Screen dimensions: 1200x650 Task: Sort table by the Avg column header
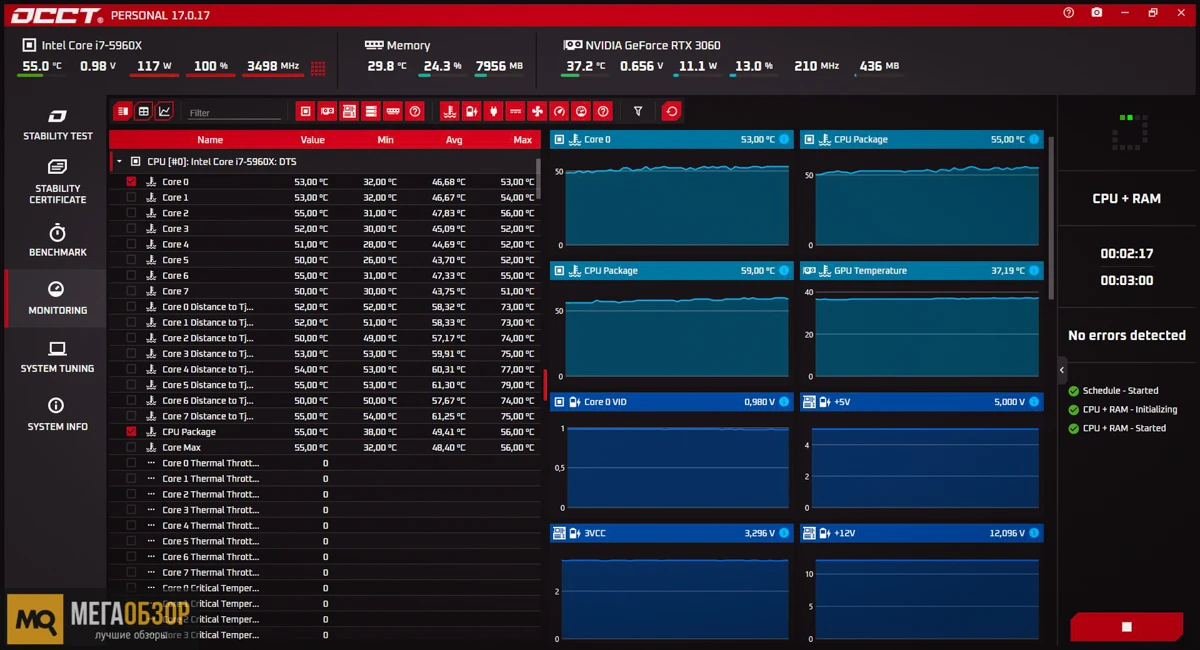(x=454, y=140)
